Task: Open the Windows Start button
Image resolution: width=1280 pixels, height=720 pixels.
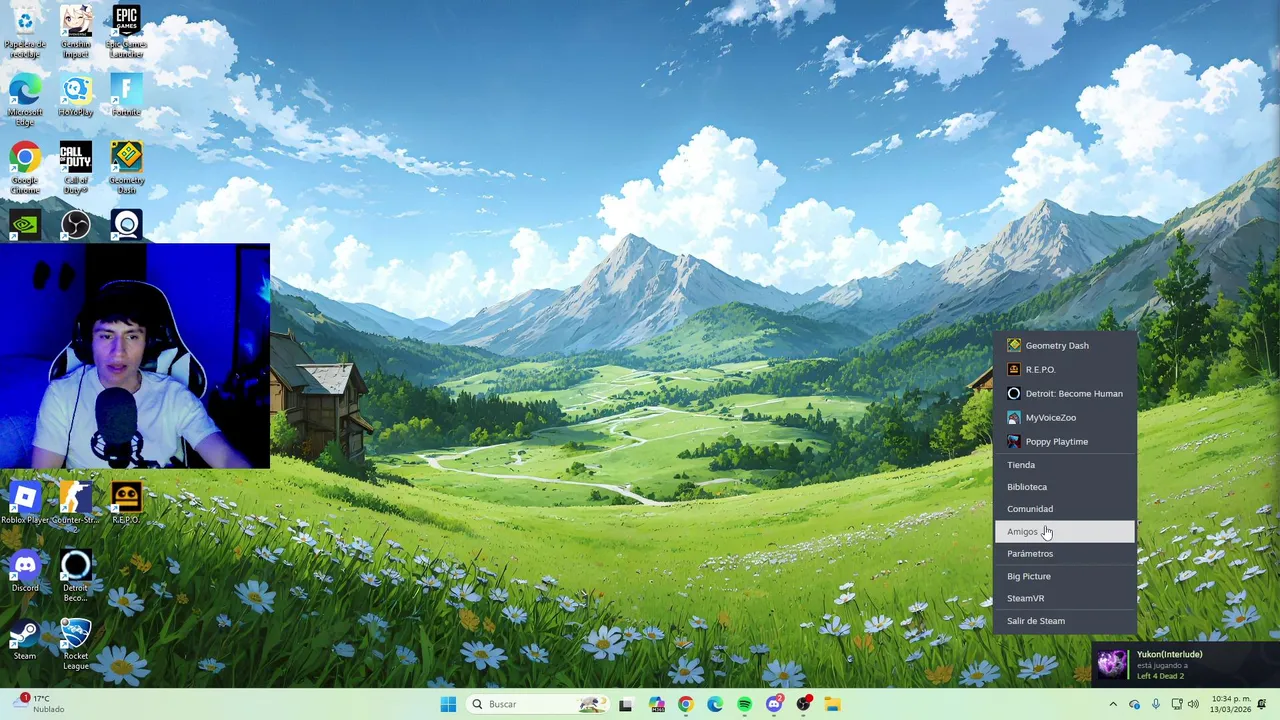Action: [x=448, y=704]
